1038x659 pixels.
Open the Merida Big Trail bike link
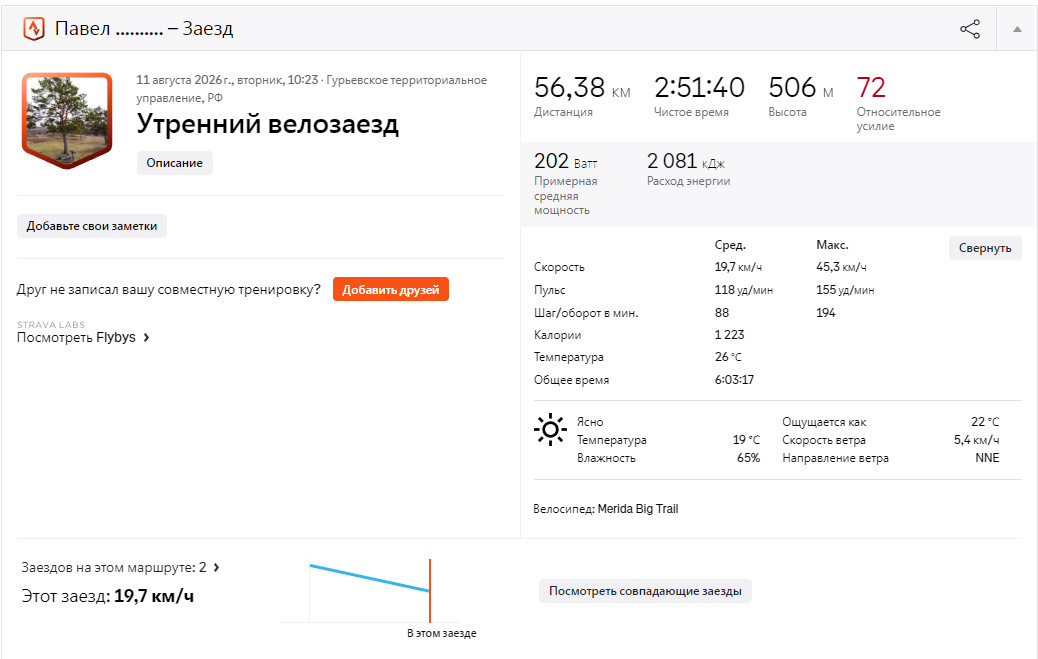[637, 509]
